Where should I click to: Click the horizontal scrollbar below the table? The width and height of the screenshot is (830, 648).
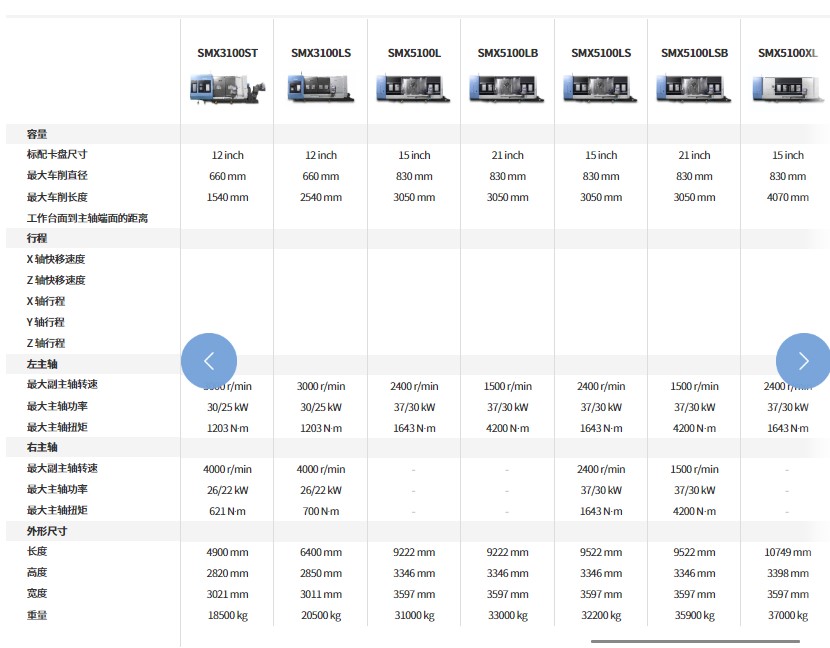695,642
